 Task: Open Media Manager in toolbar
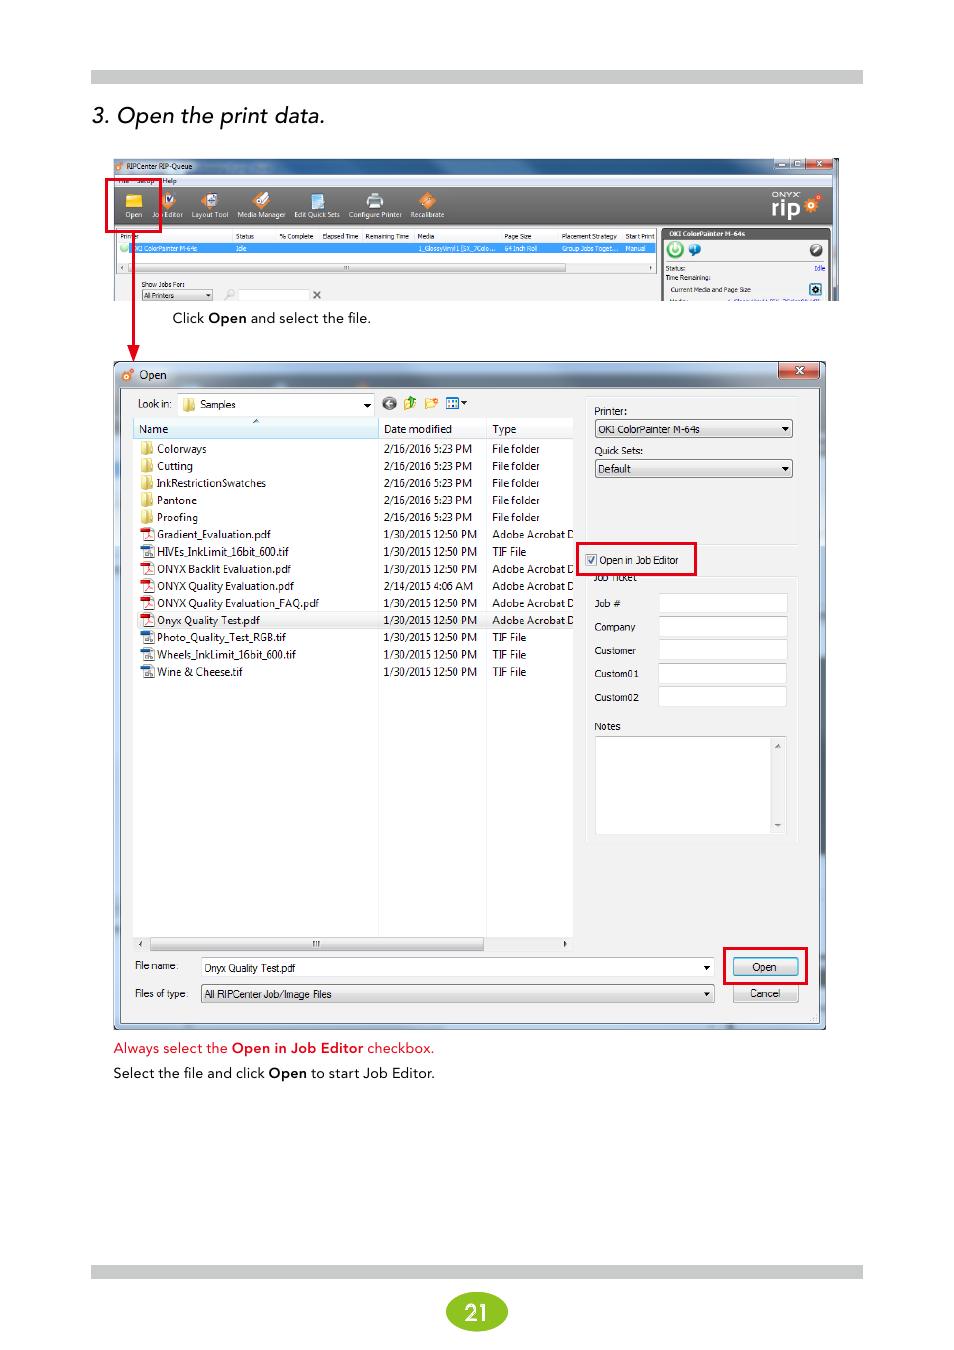click(x=261, y=204)
